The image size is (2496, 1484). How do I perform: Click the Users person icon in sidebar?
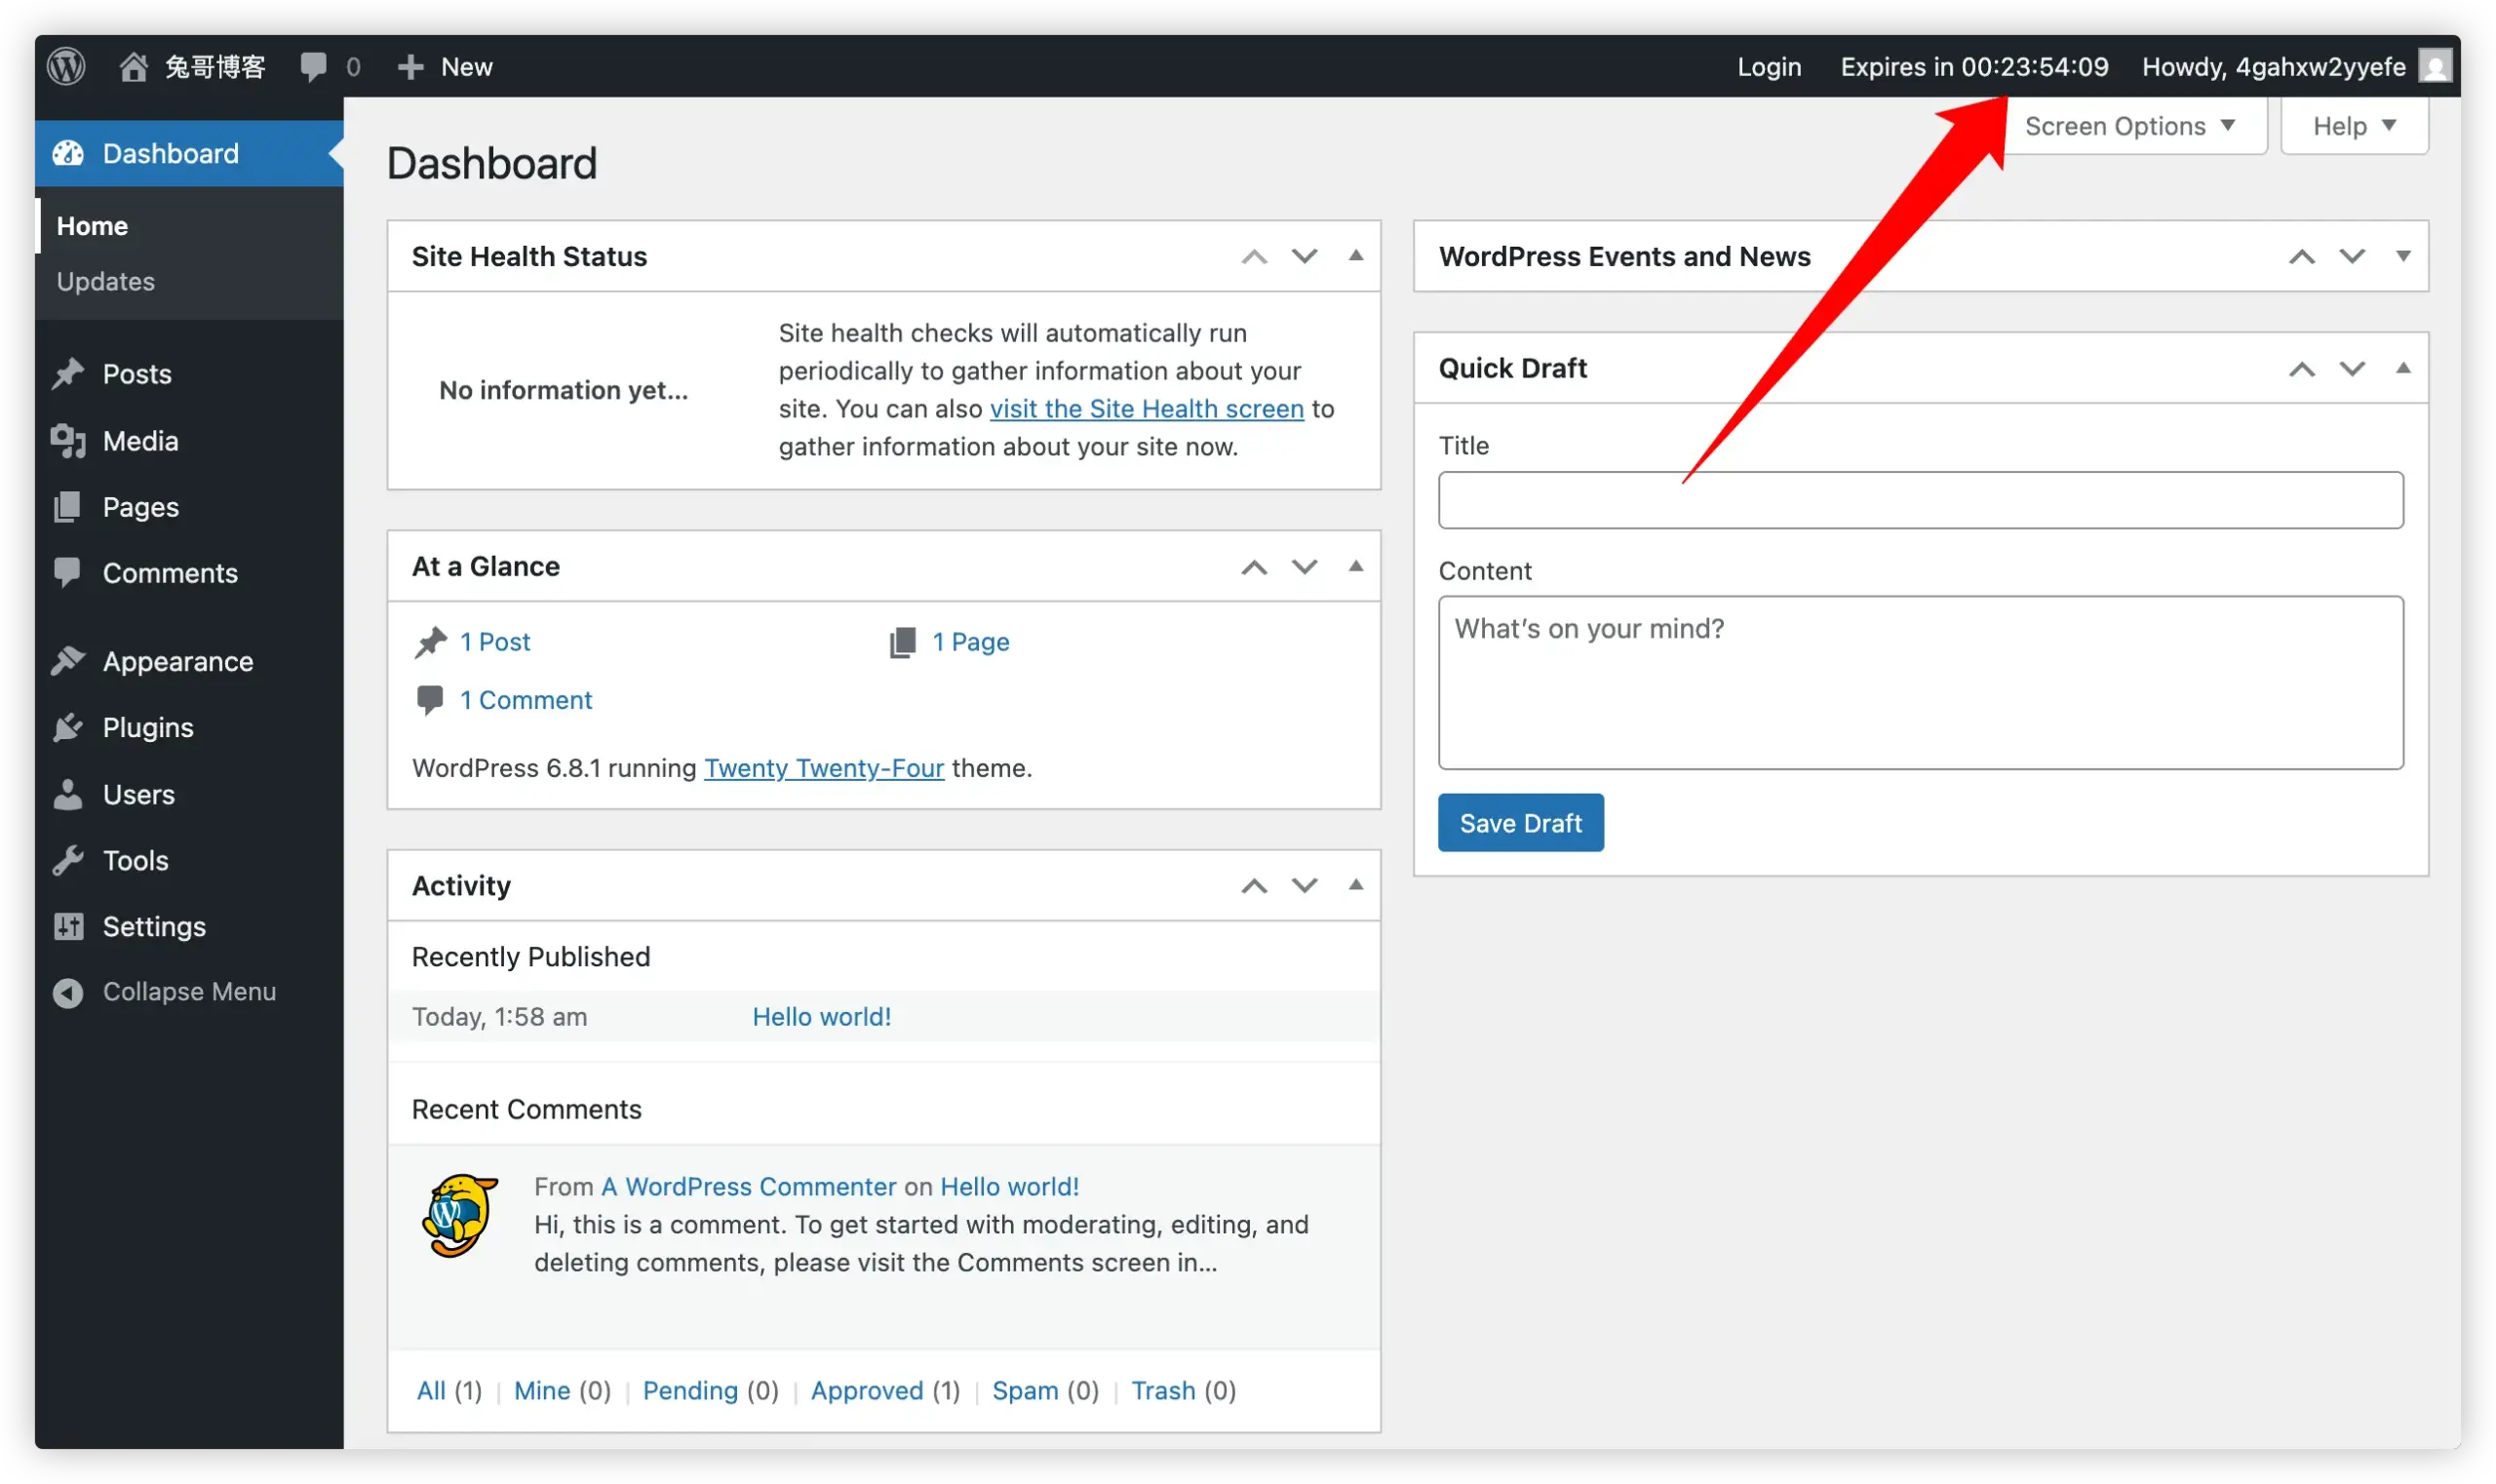pos(68,794)
